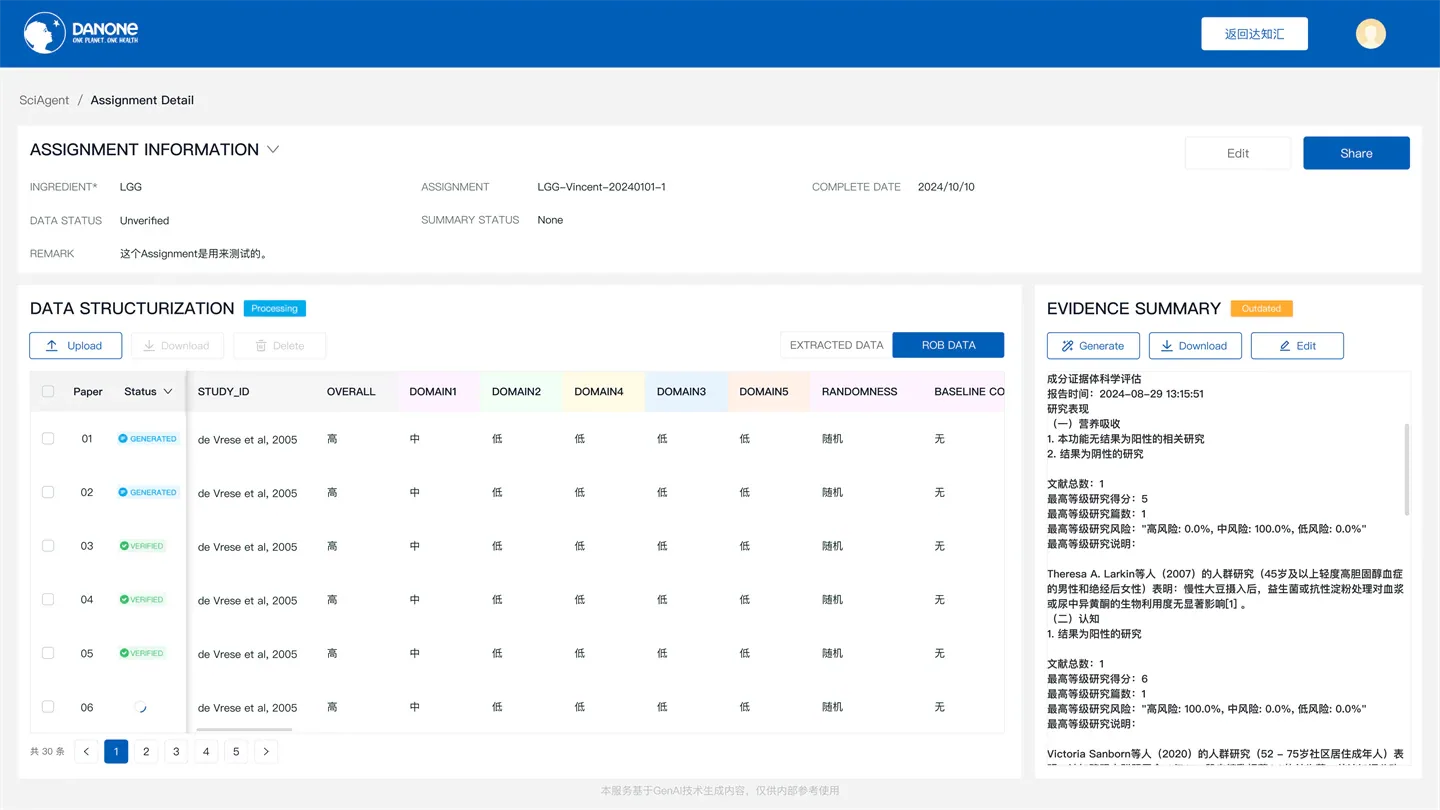1440x810 pixels.
Task: Click the DOMAIN1 column header
Action: [433, 391]
